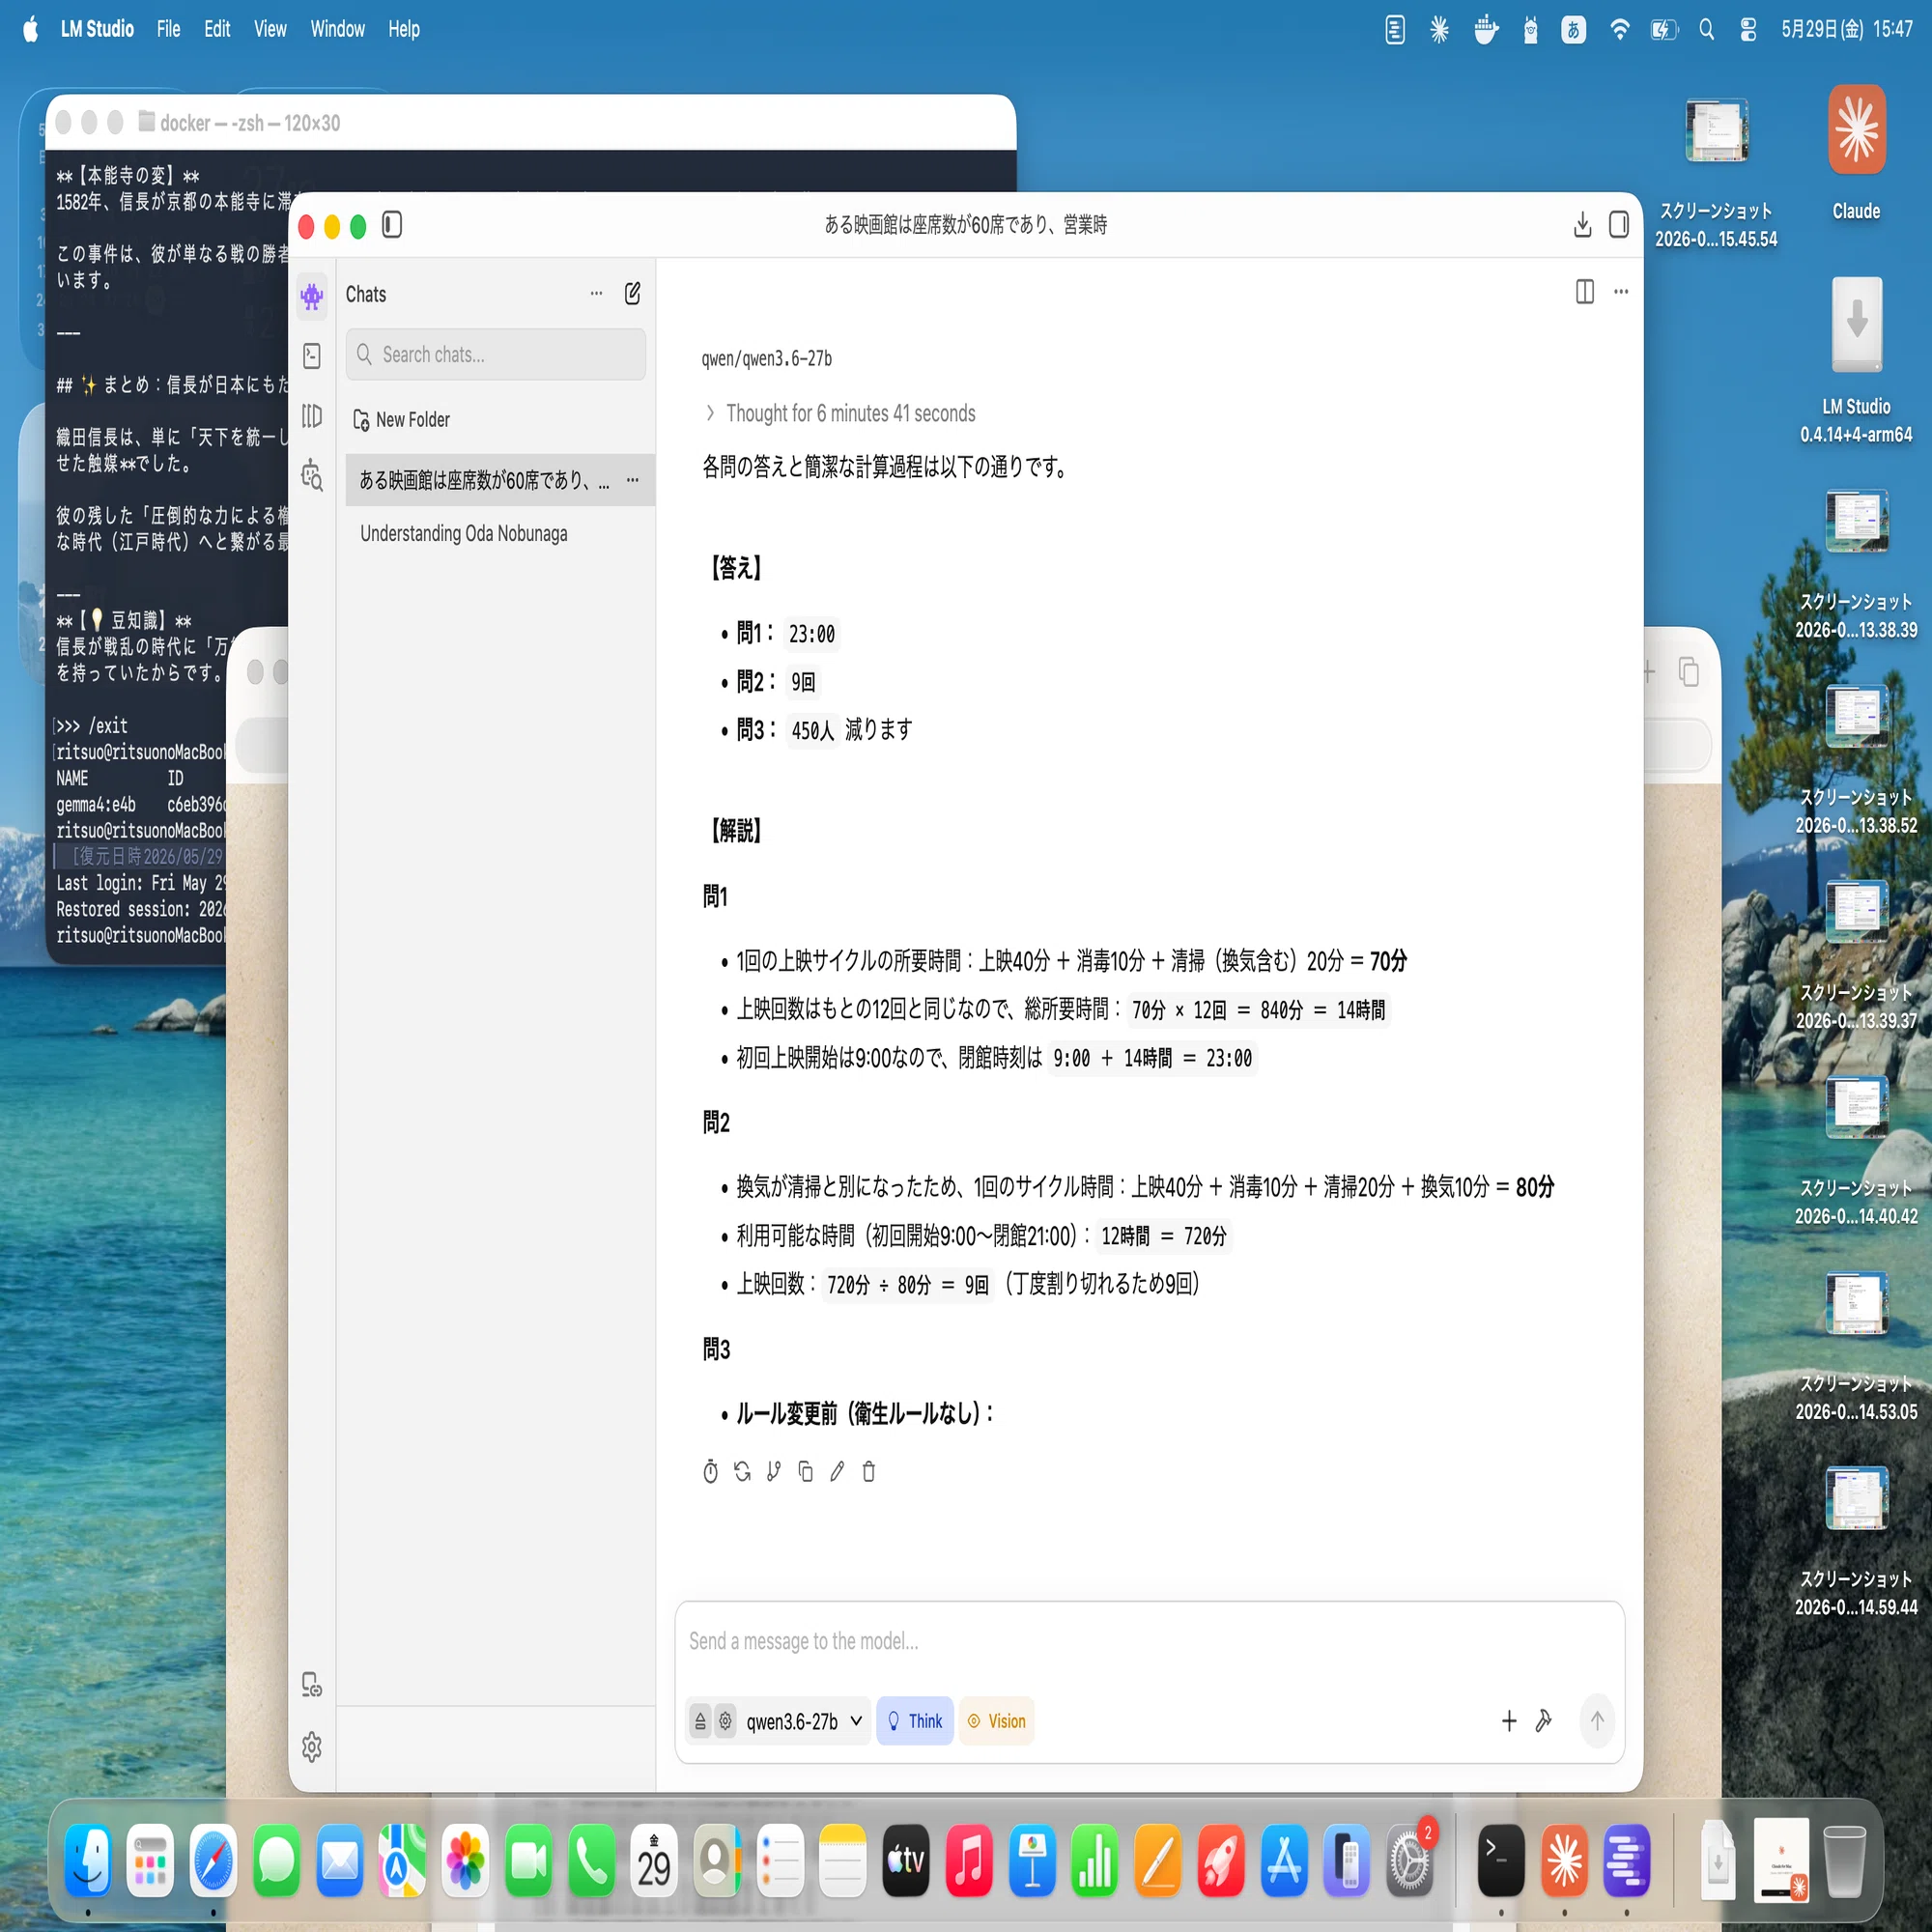Open Trash in the Dock
The image size is (1932, 1932).
pyautogui.click(x=1844, y=1861)
